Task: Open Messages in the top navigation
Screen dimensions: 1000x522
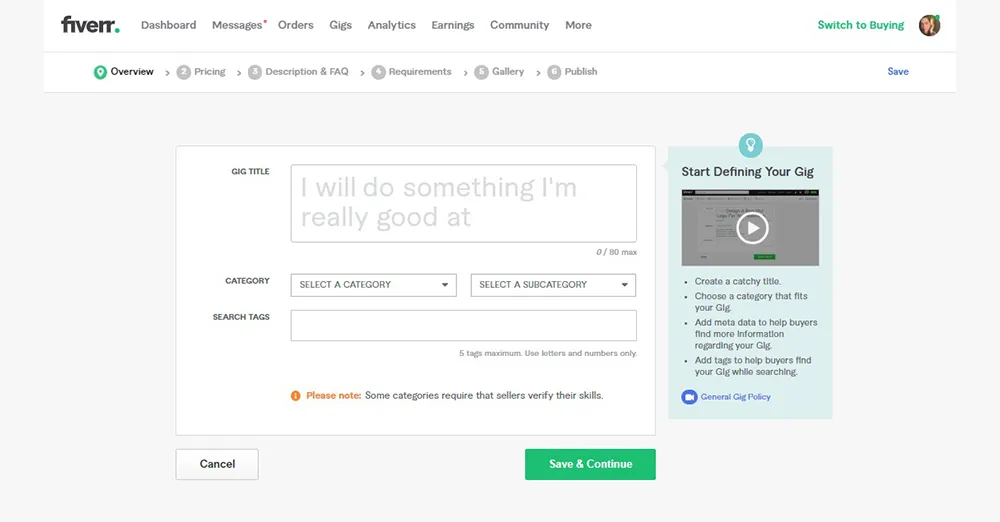Action: click(x=237, y=25)
